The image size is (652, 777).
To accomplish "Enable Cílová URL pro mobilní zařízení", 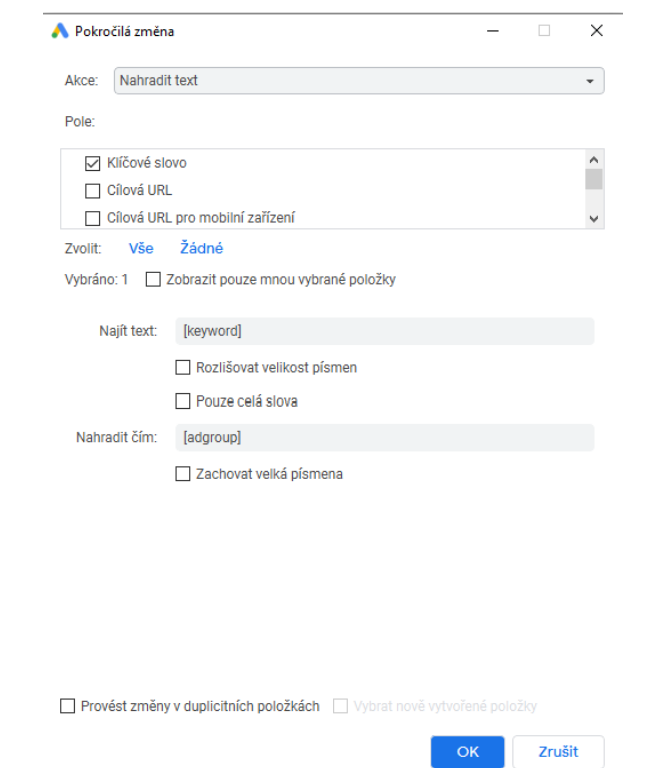I will pyautogui.click(x=93, y=218).
